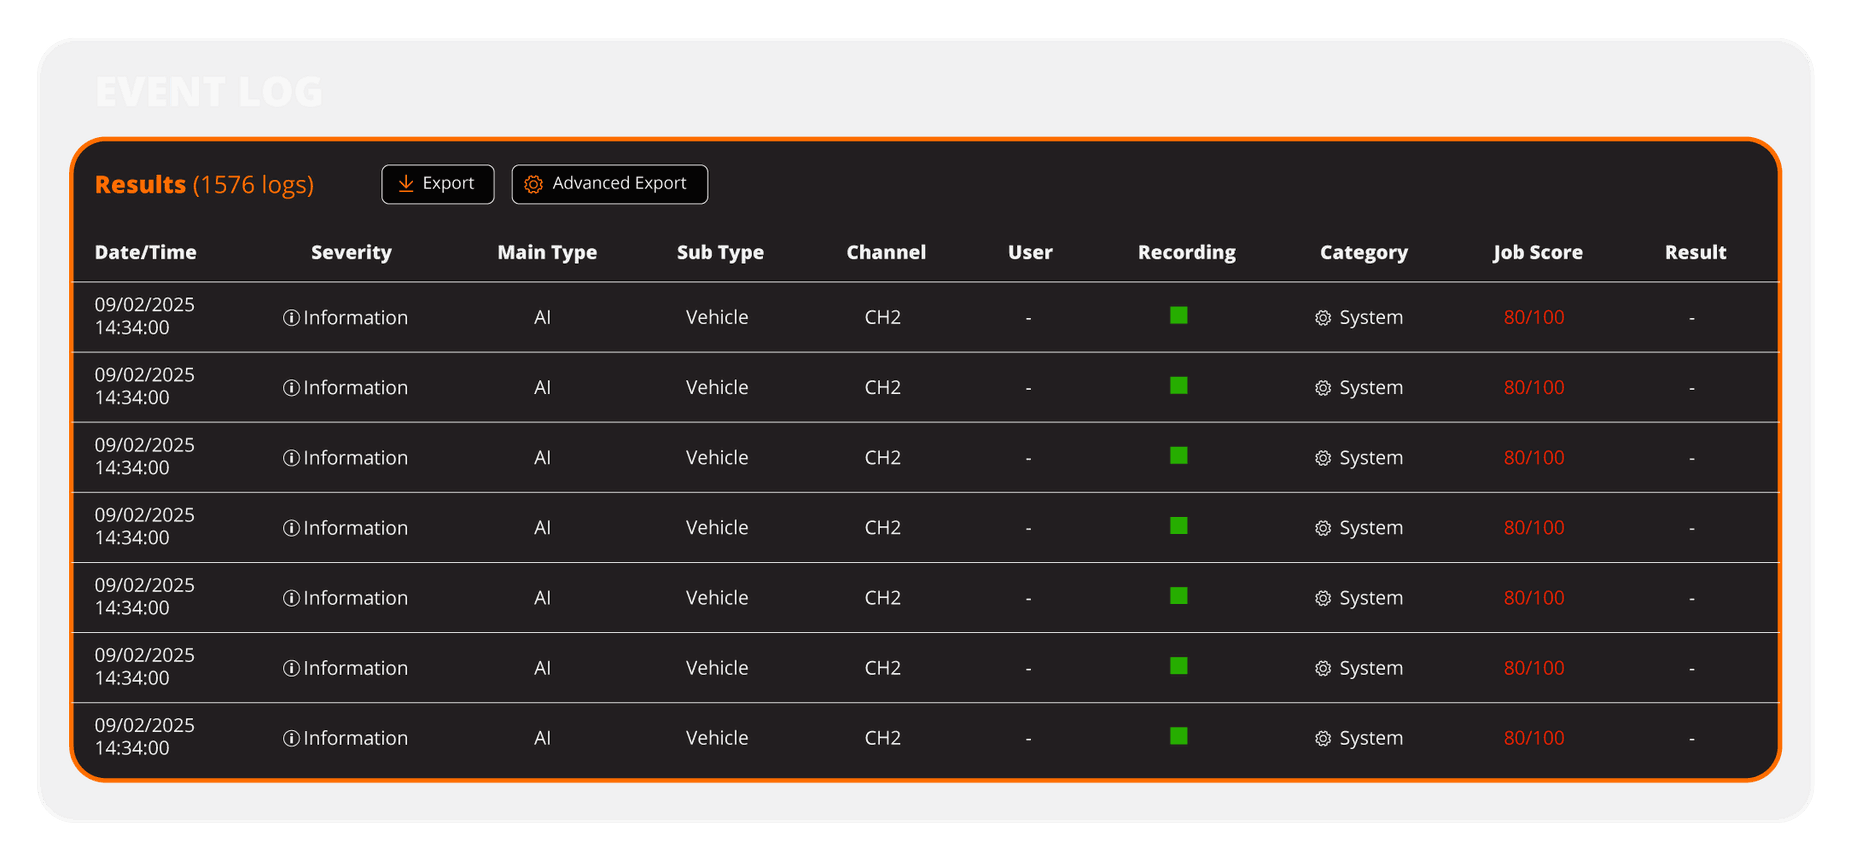Viewport: 1867px width, 852px height.
Task: Click the Results (1576 logs) title
Action: [204, 185]
